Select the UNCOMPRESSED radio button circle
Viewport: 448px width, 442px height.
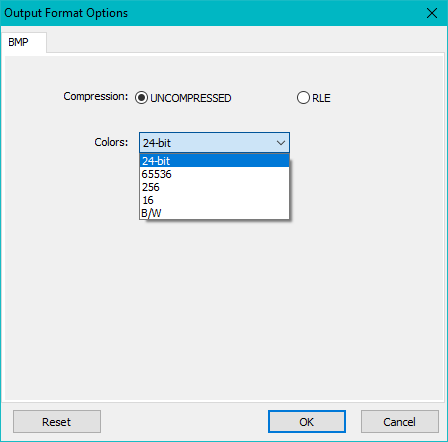coord(141,98)
